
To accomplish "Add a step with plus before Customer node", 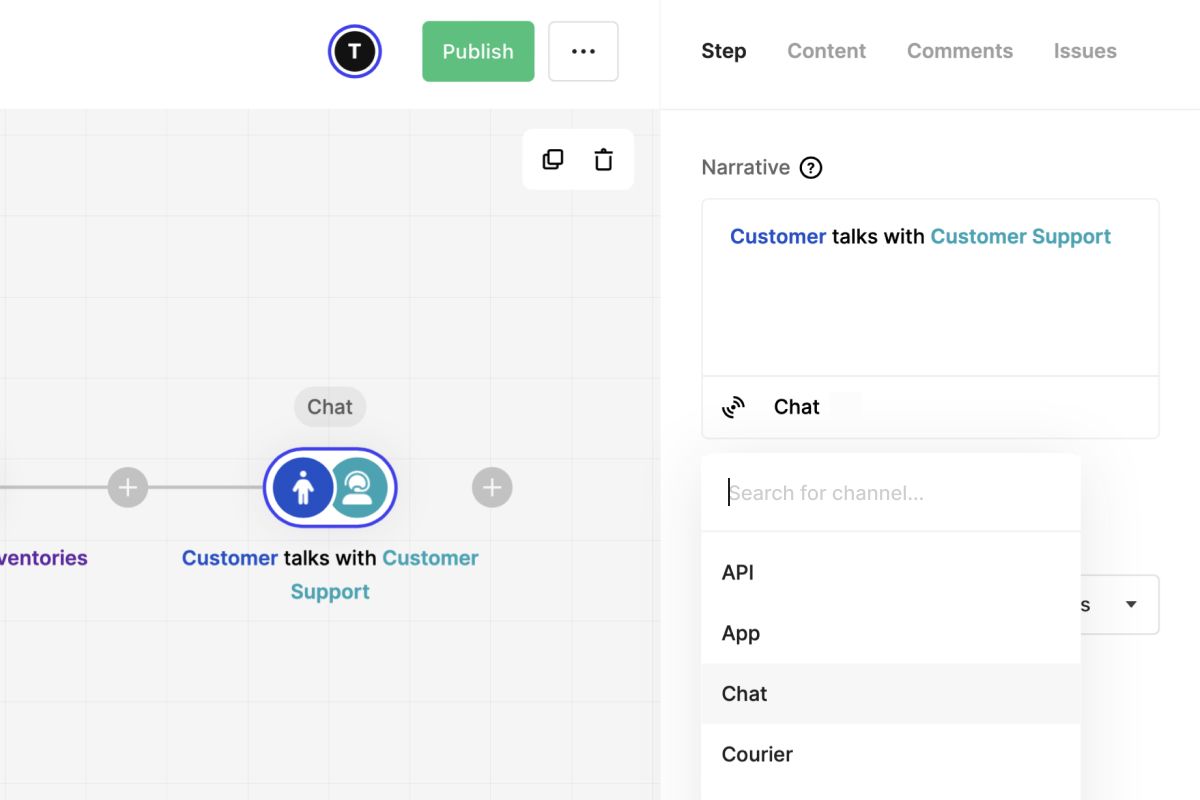I will click(x=128, y=487).
